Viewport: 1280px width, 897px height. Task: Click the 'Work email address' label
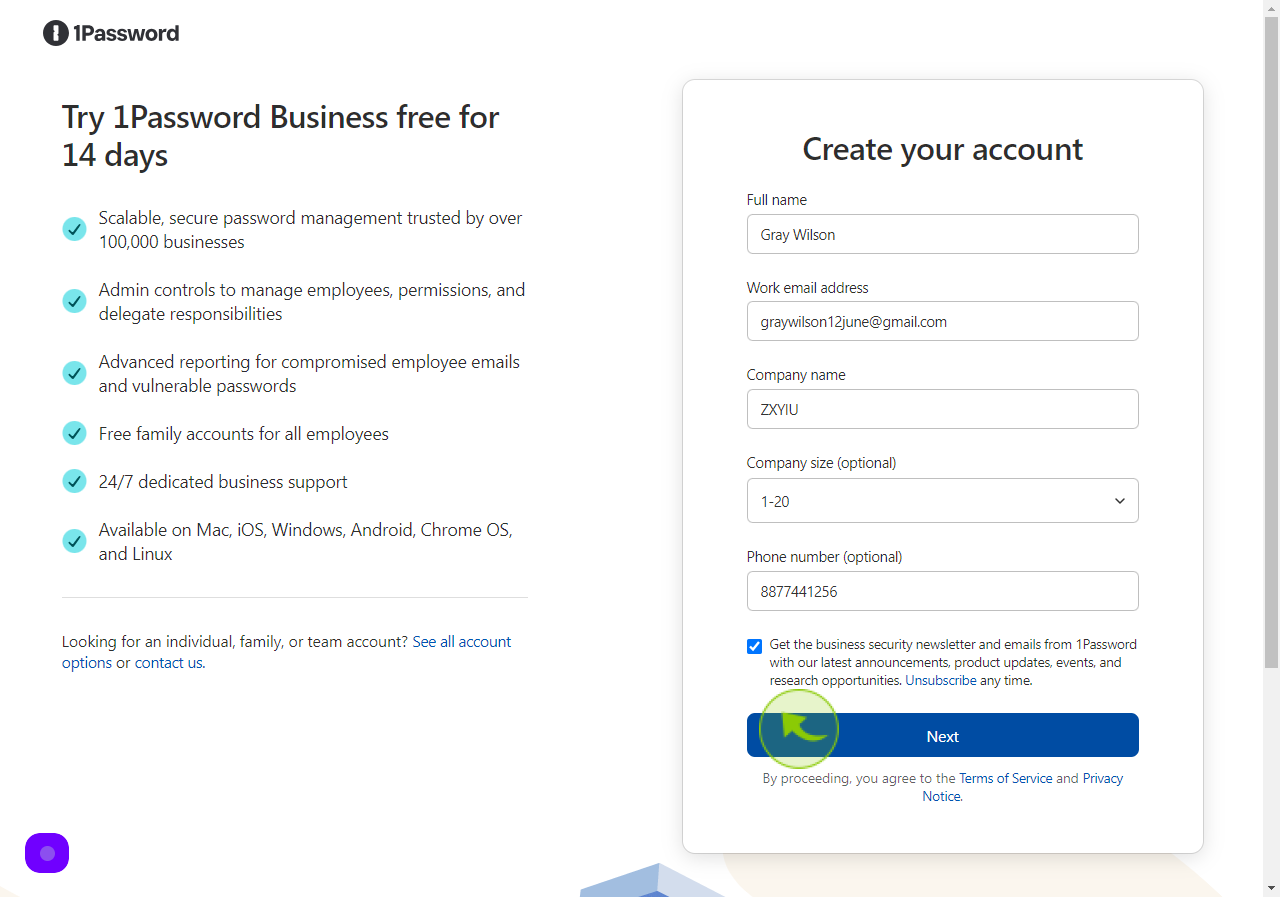pos(807,288)
